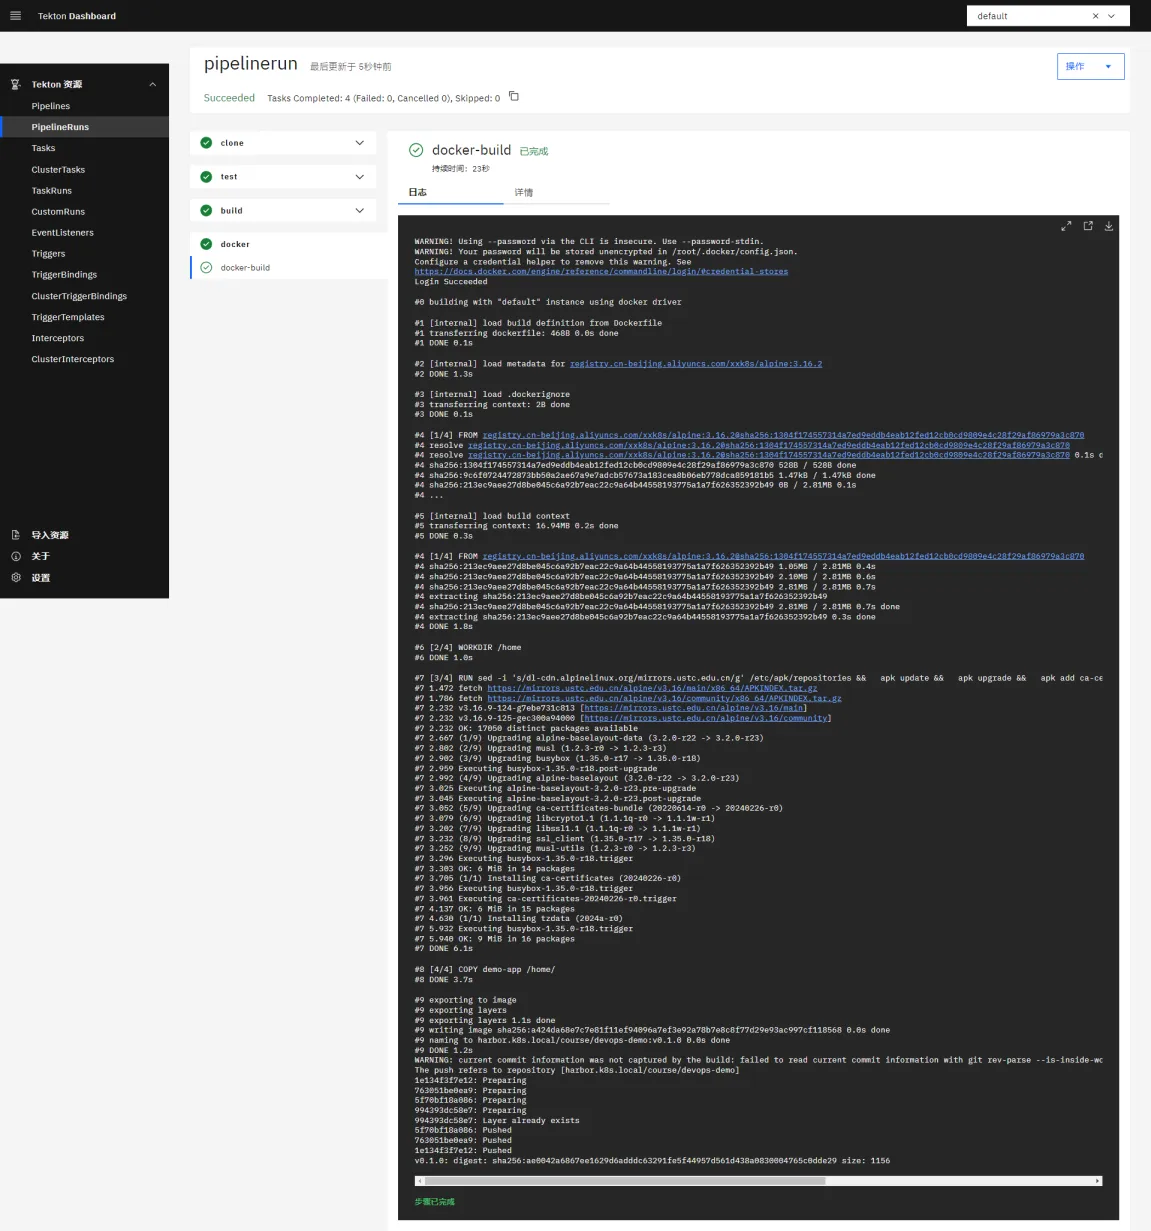Viewport: 1151px width, 1231px height.
Task: Maximize the log viewer
Action: pos(1066,226)
